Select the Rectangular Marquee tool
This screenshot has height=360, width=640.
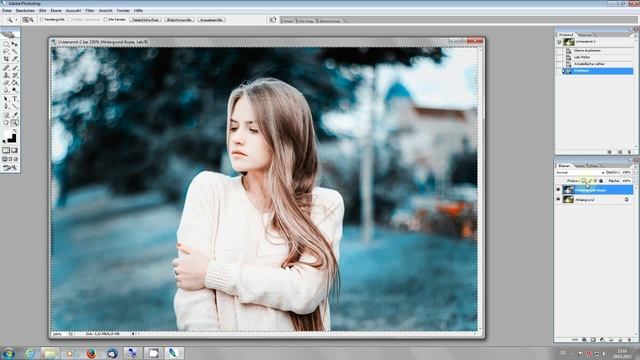[6, 44]
